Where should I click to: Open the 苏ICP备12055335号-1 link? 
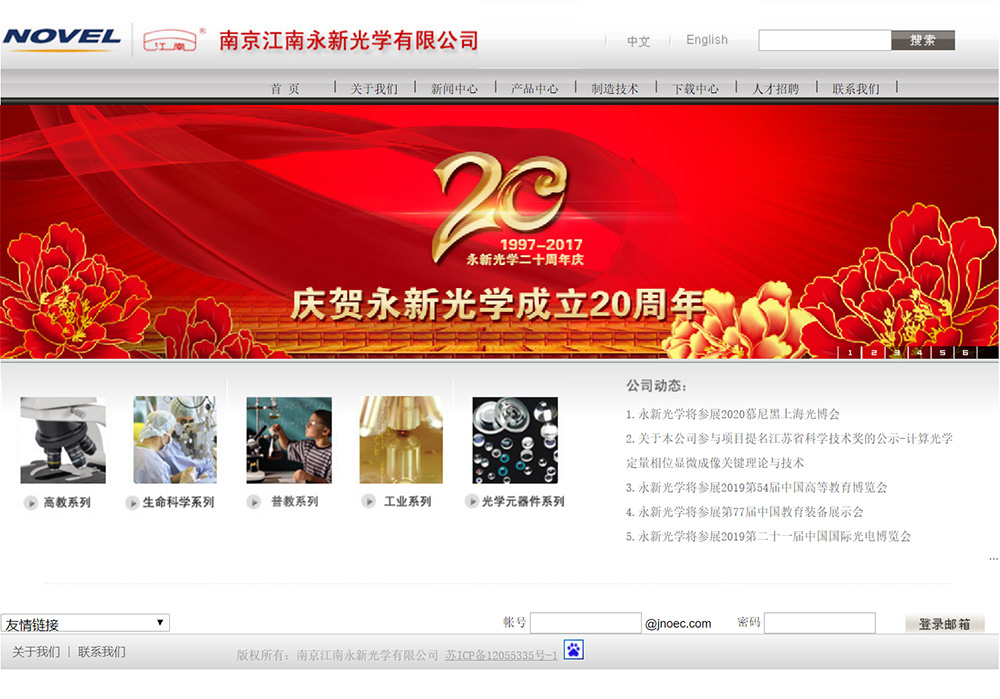(501, 655)
